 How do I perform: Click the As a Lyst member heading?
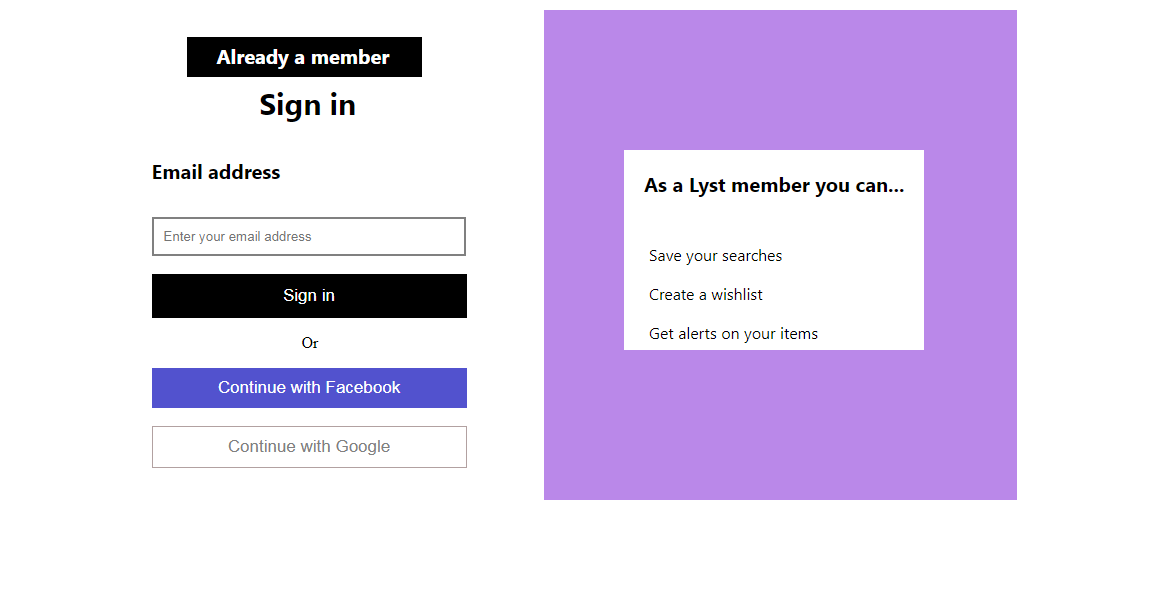774,185
